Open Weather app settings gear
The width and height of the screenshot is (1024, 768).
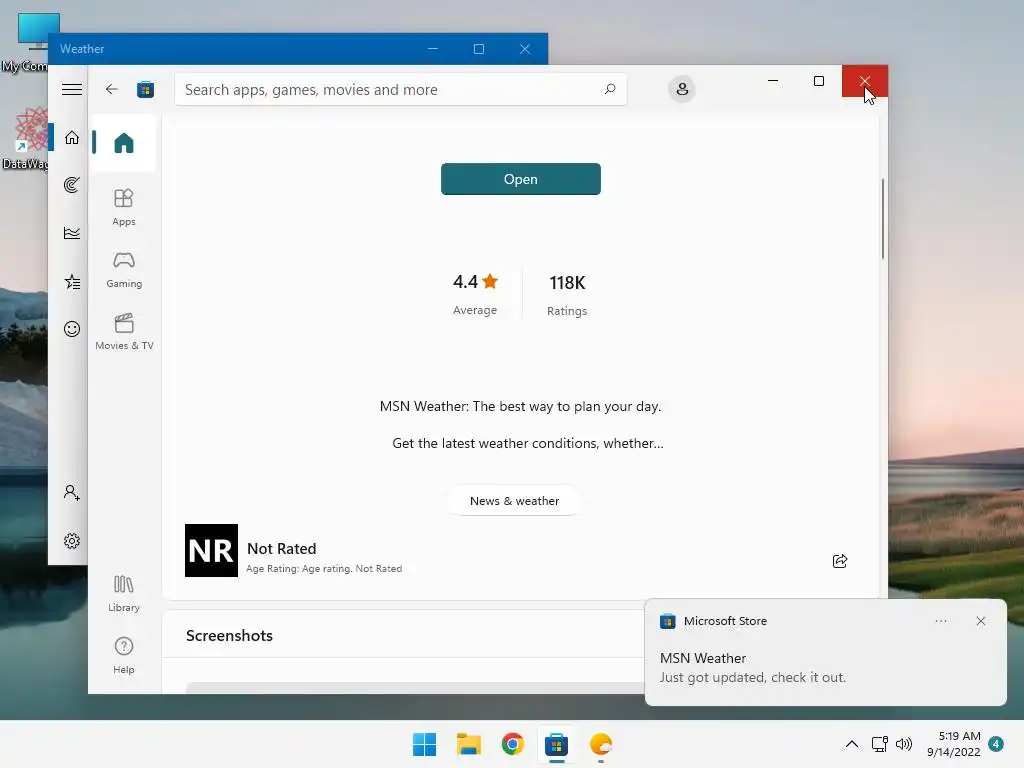[72, 541]
